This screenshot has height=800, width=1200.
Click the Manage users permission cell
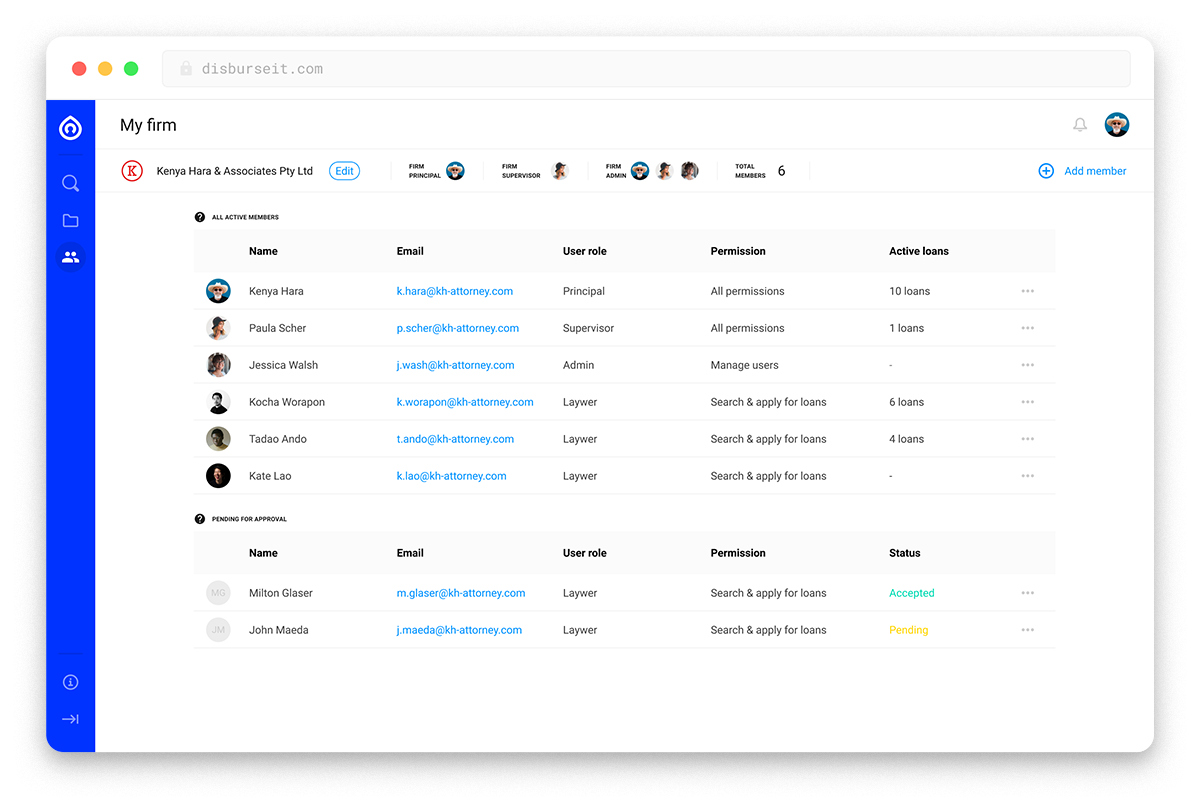coord(745,365)
